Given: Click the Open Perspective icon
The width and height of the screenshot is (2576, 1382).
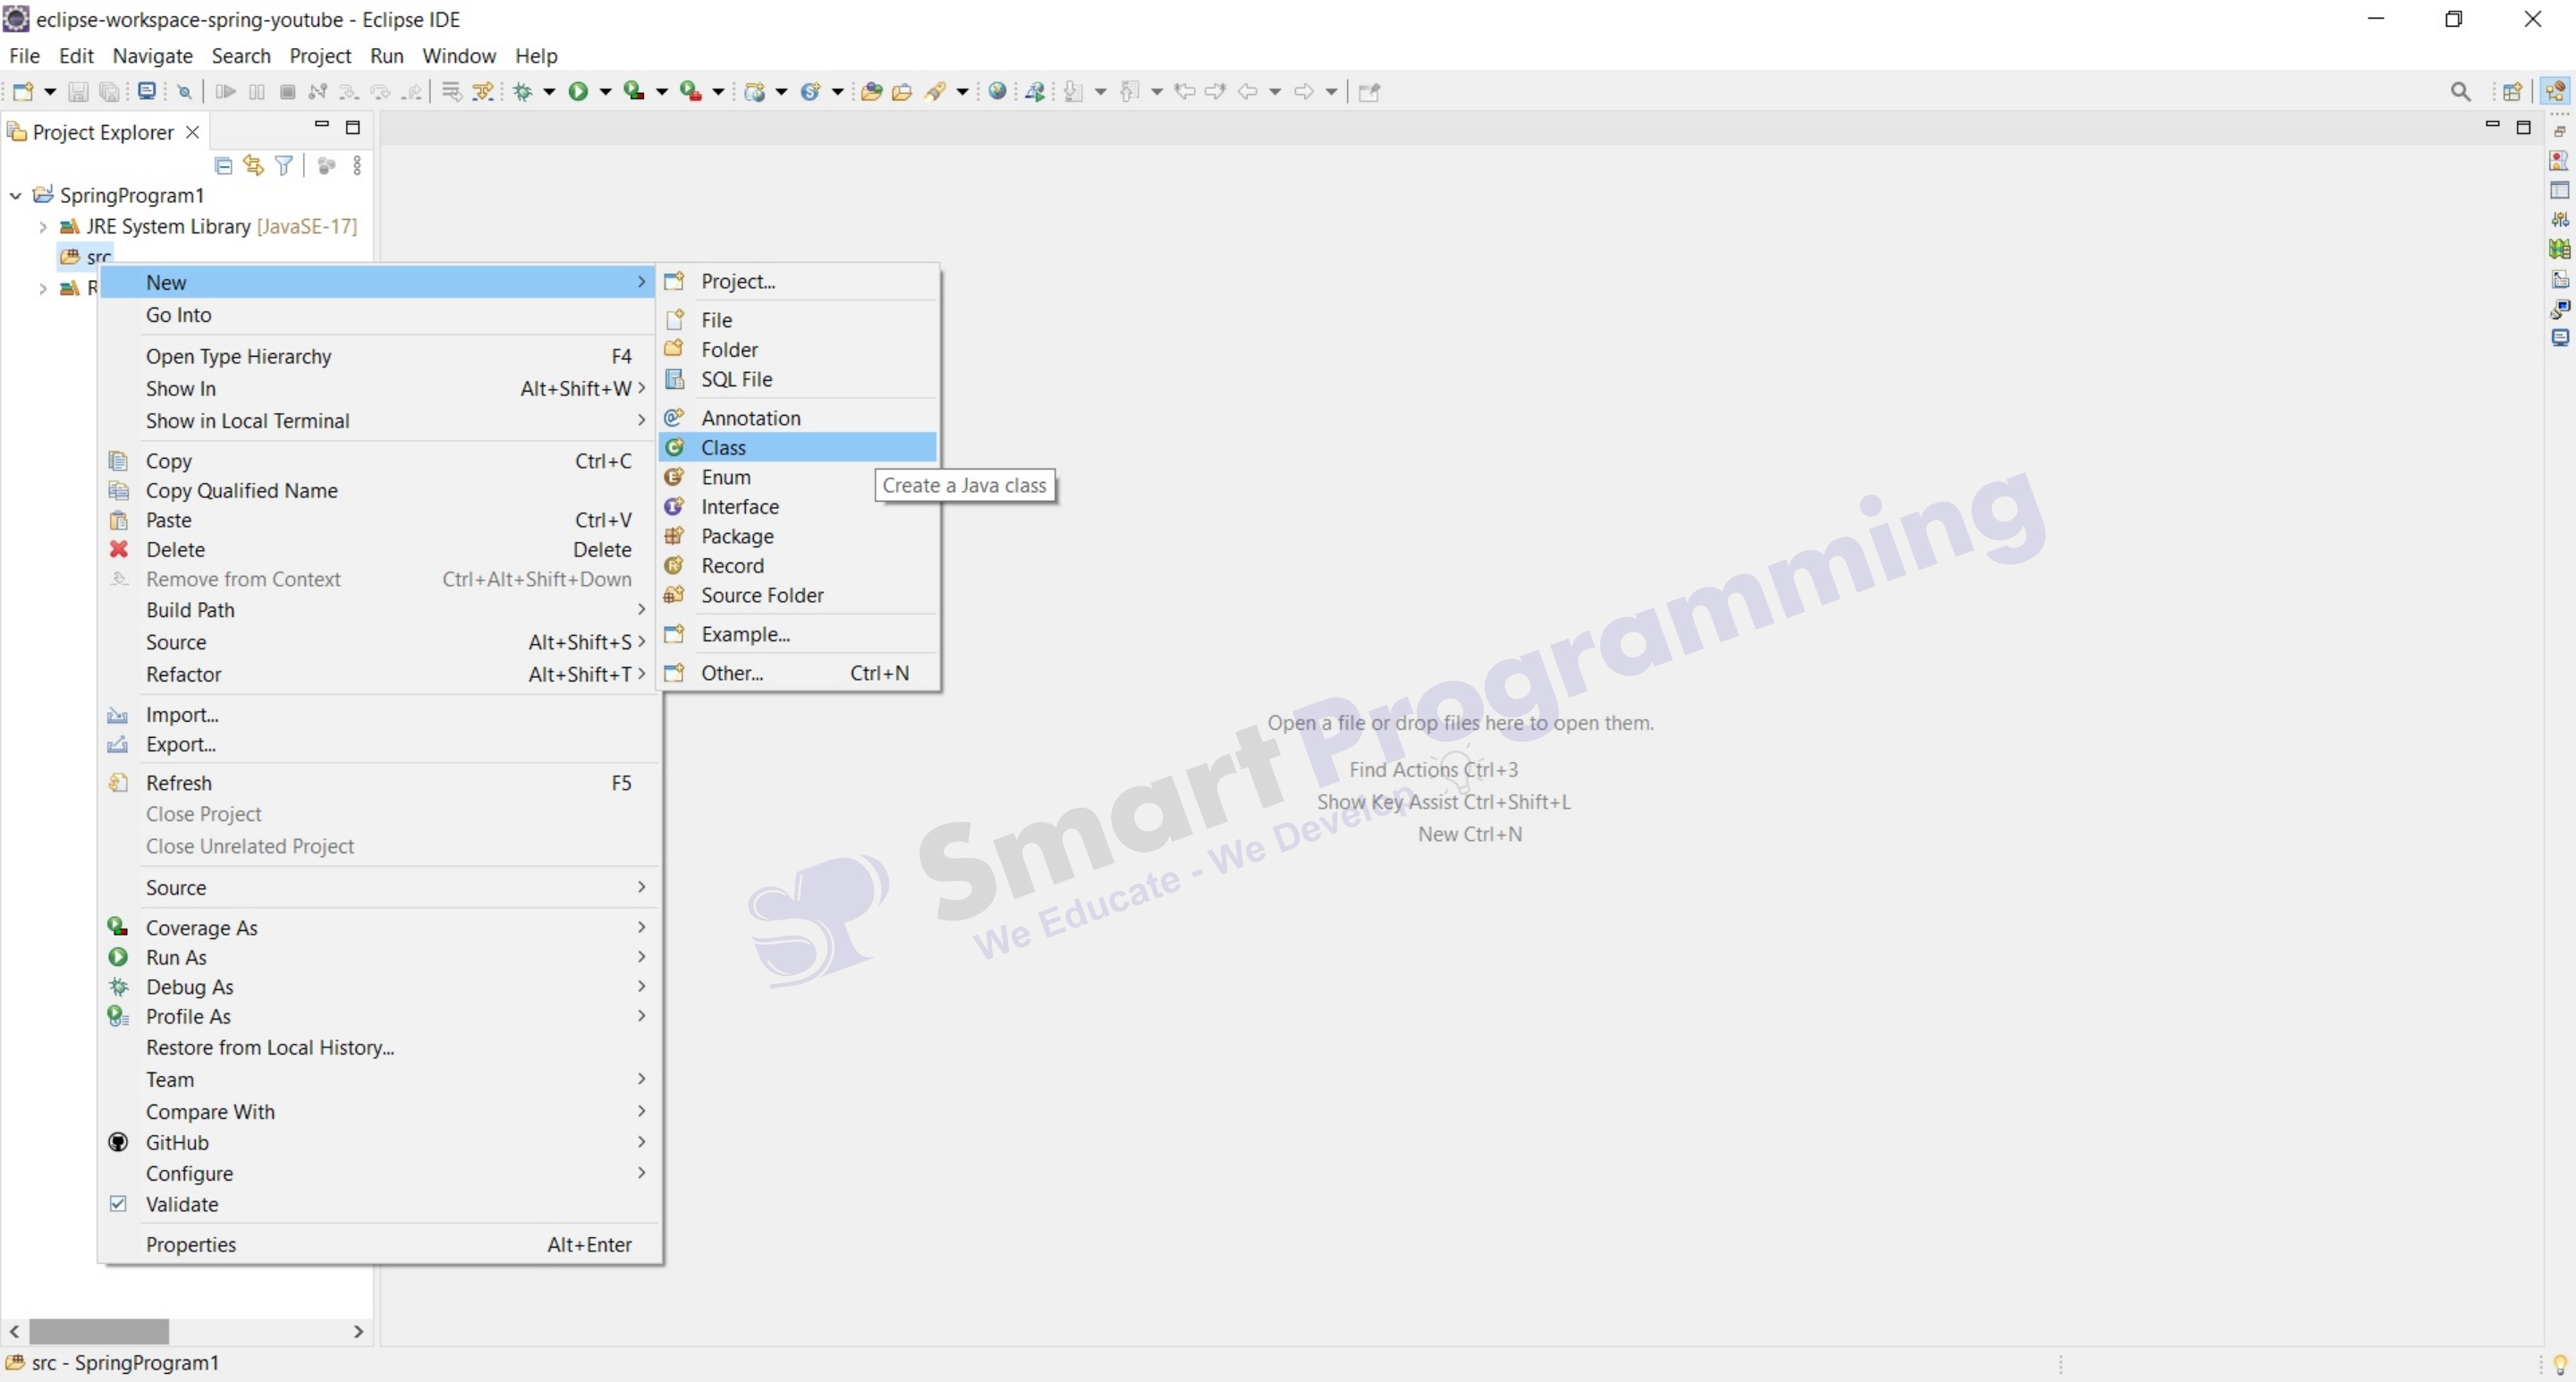Looking at the screenshot, I should (2512, 92).
